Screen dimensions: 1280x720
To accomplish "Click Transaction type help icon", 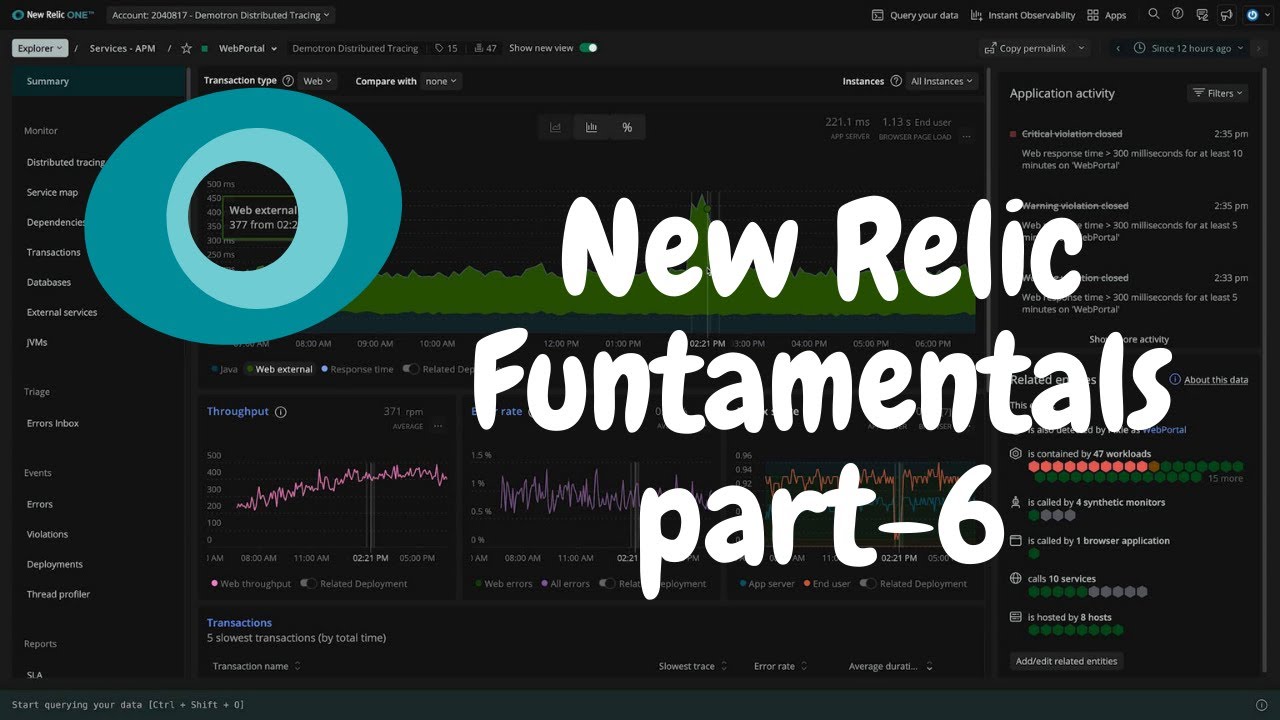I will (288, 81).
